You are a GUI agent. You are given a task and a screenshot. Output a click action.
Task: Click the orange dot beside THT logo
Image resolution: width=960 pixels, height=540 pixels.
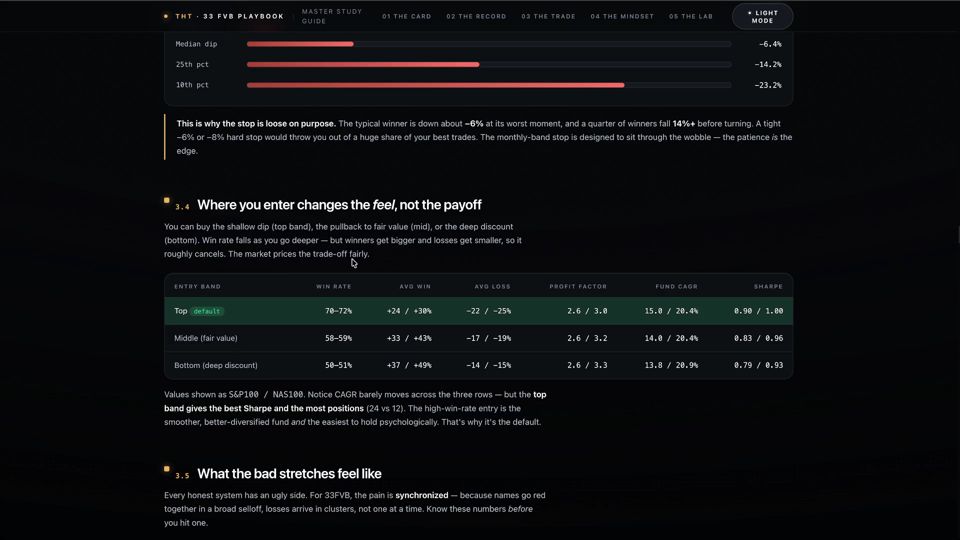pyautogui.click(x=166, y=17)
